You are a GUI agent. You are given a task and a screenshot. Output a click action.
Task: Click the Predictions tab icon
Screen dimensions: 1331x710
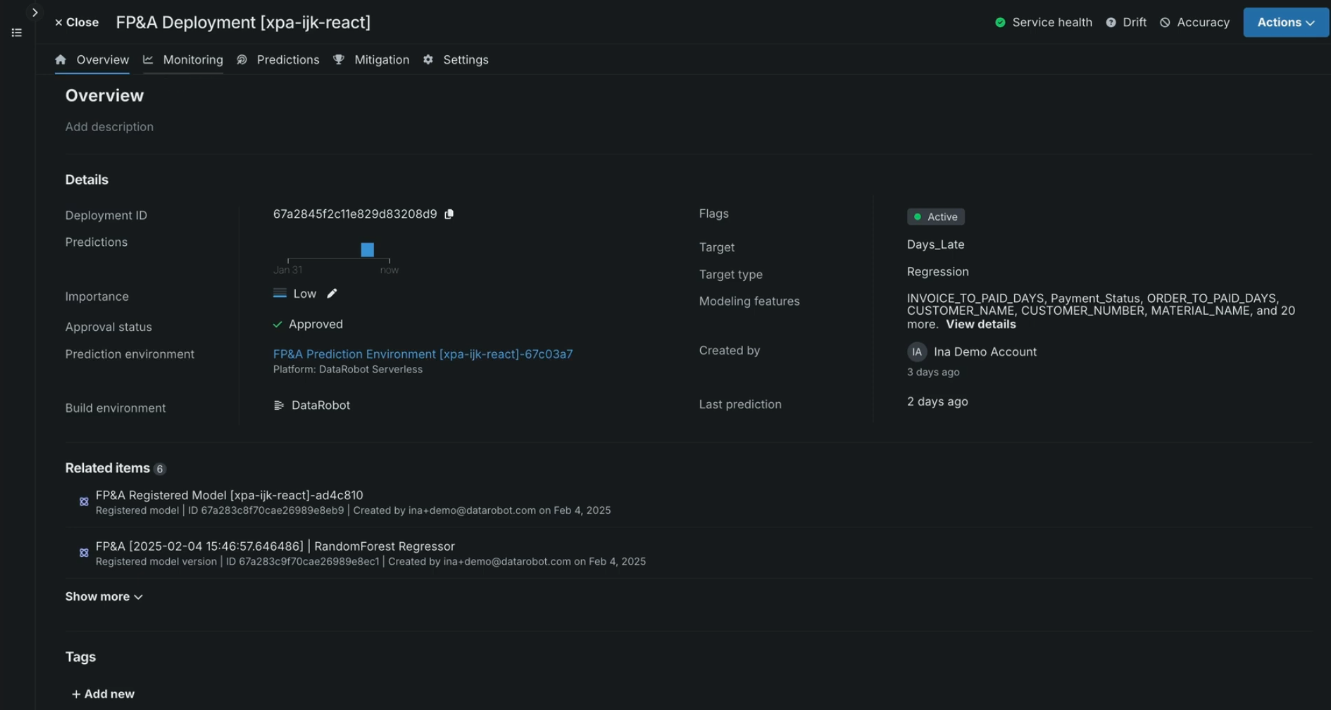(x=242, y=60)
